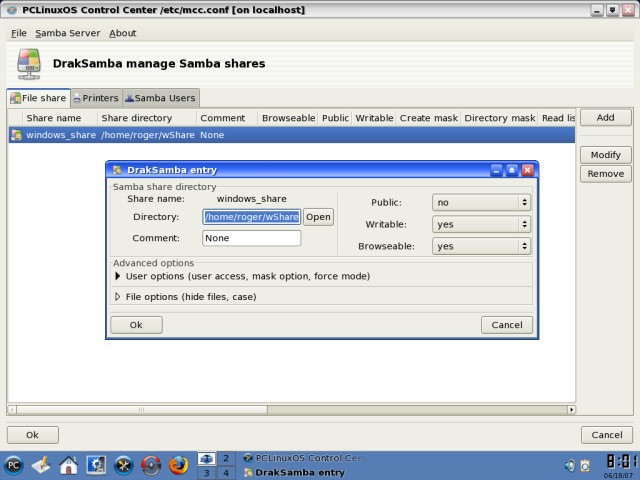The image size is (640, 480).
Task: Switch to virtual desktop 3
Action: pos(207,473)
